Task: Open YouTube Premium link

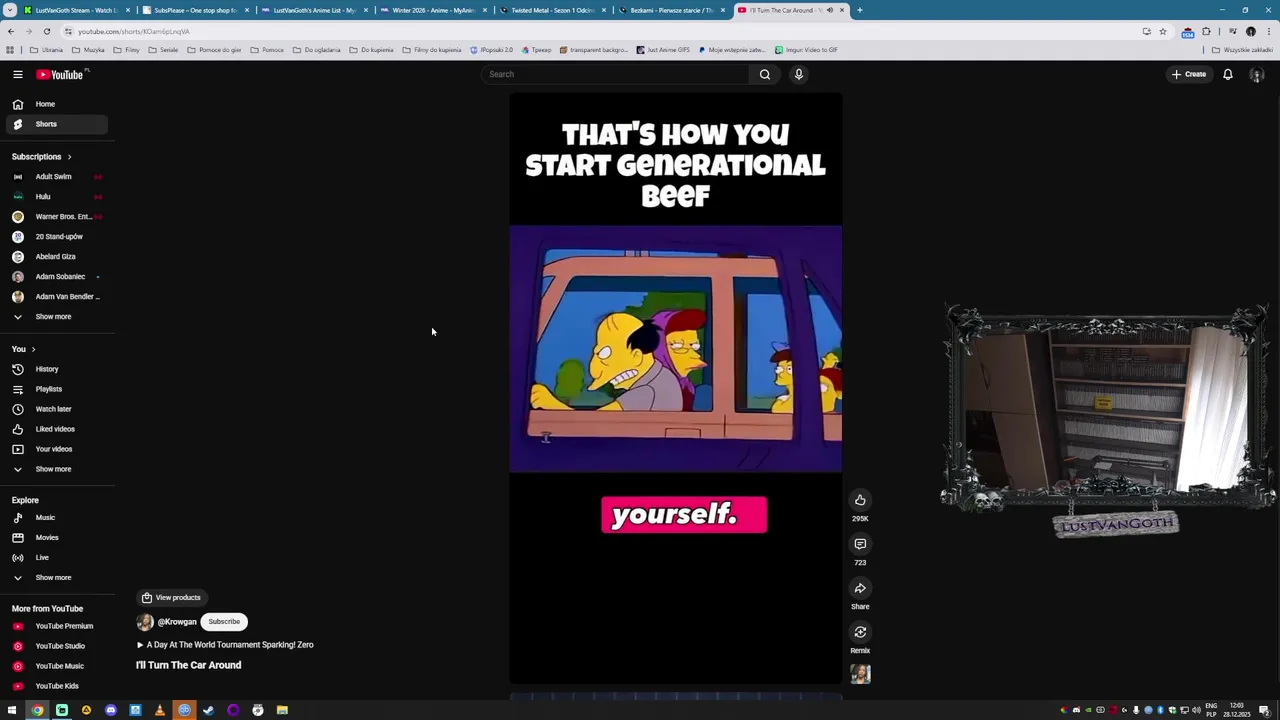Action: (x=57, y=626)
